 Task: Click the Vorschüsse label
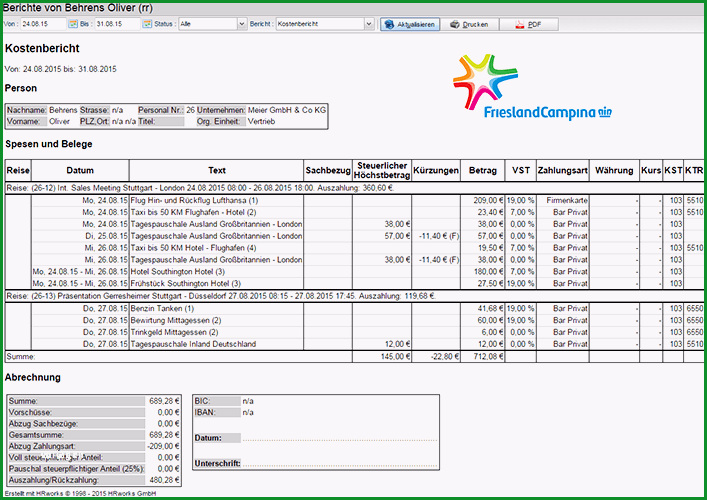pos(30,413)
